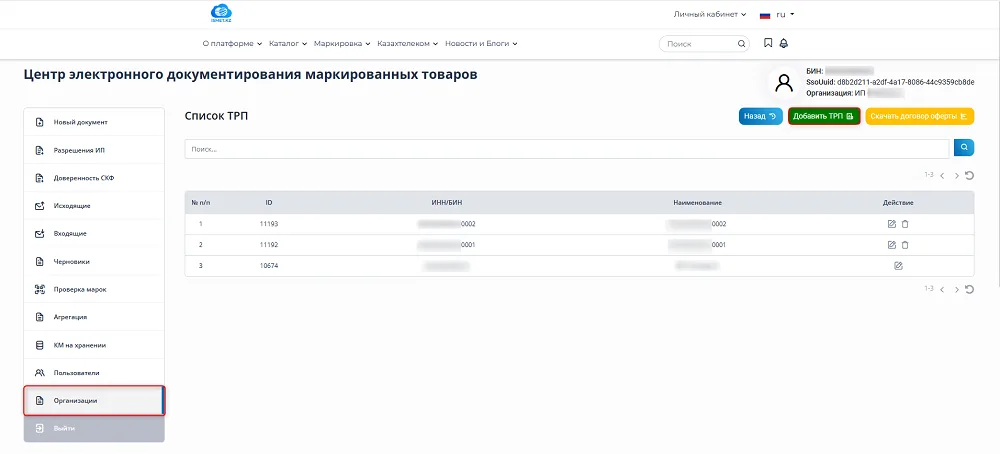
Task: Edit the row with ID 11193
Action: 892,224
